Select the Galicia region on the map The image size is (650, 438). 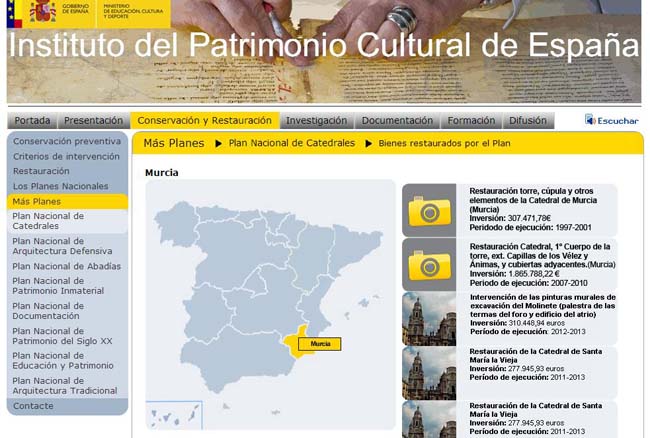tap(176, 224)
